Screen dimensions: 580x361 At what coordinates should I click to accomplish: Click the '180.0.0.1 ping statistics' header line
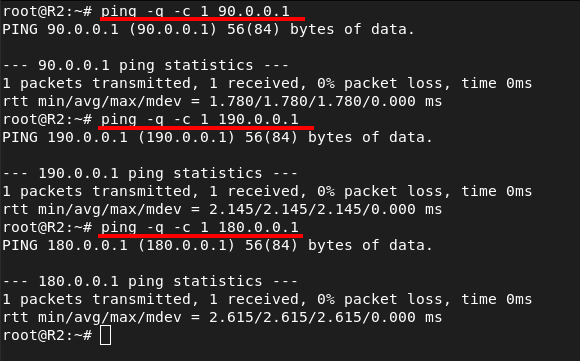click(150, 281)
